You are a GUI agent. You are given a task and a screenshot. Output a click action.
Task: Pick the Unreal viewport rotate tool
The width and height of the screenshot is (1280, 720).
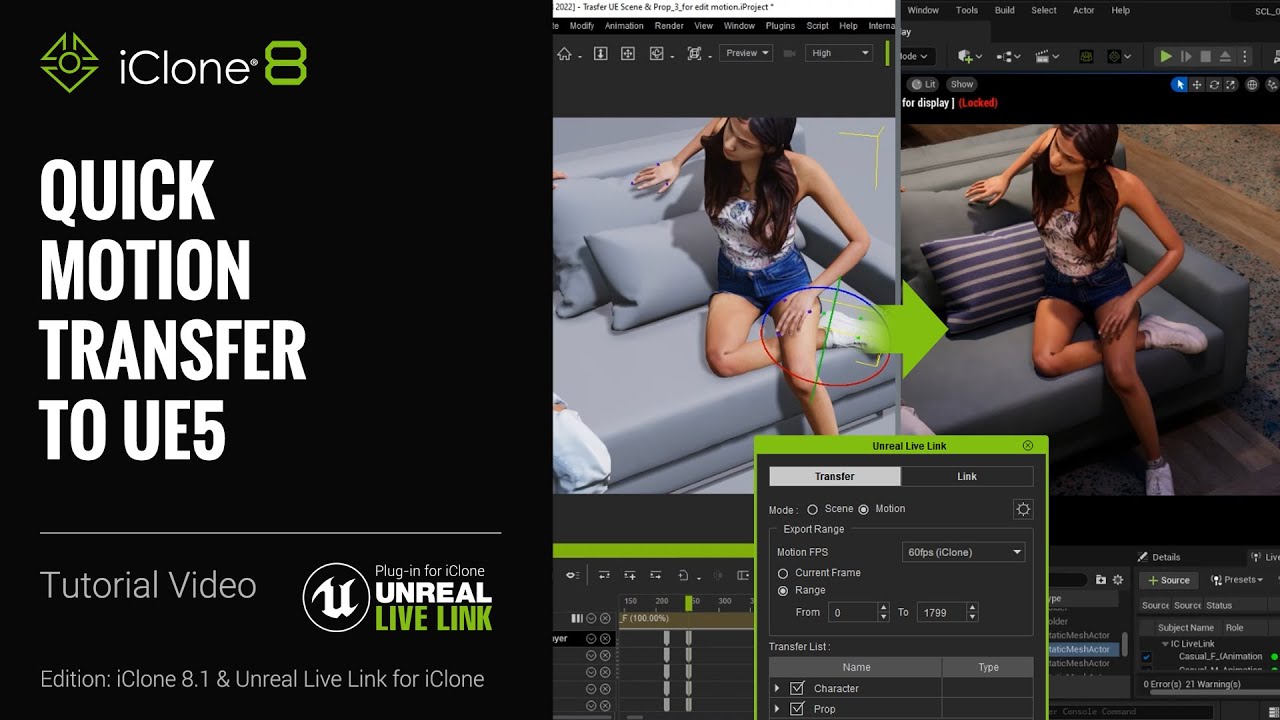(x=1214, y=85)
